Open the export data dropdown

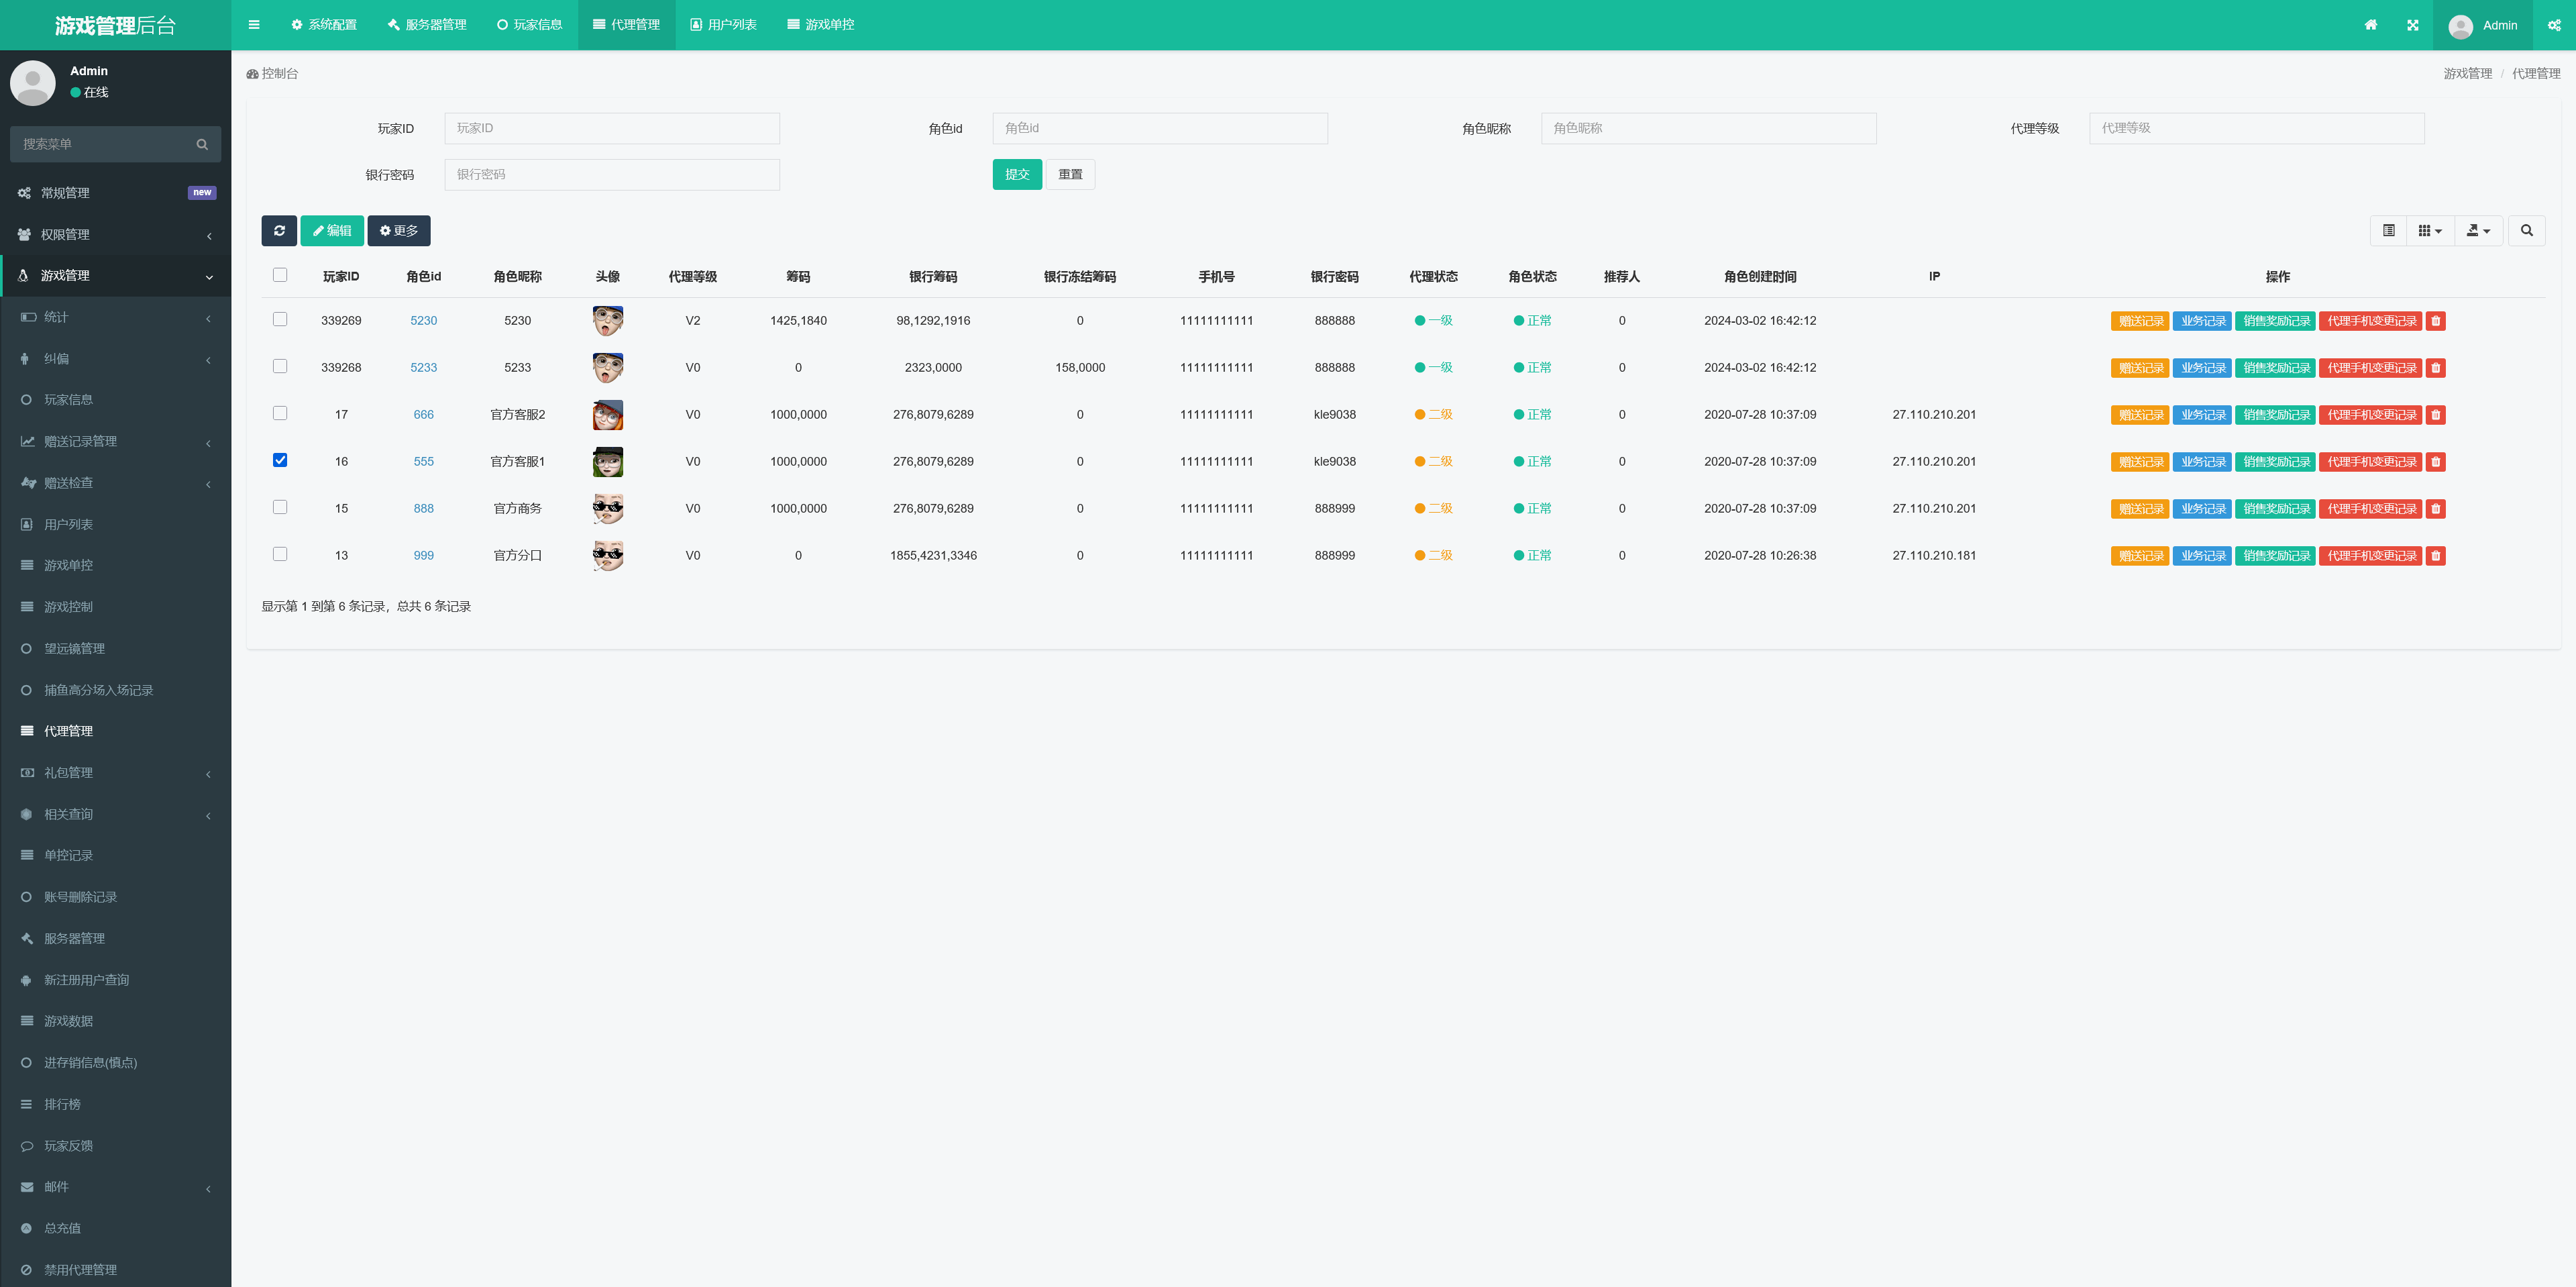coord(2478,231)
